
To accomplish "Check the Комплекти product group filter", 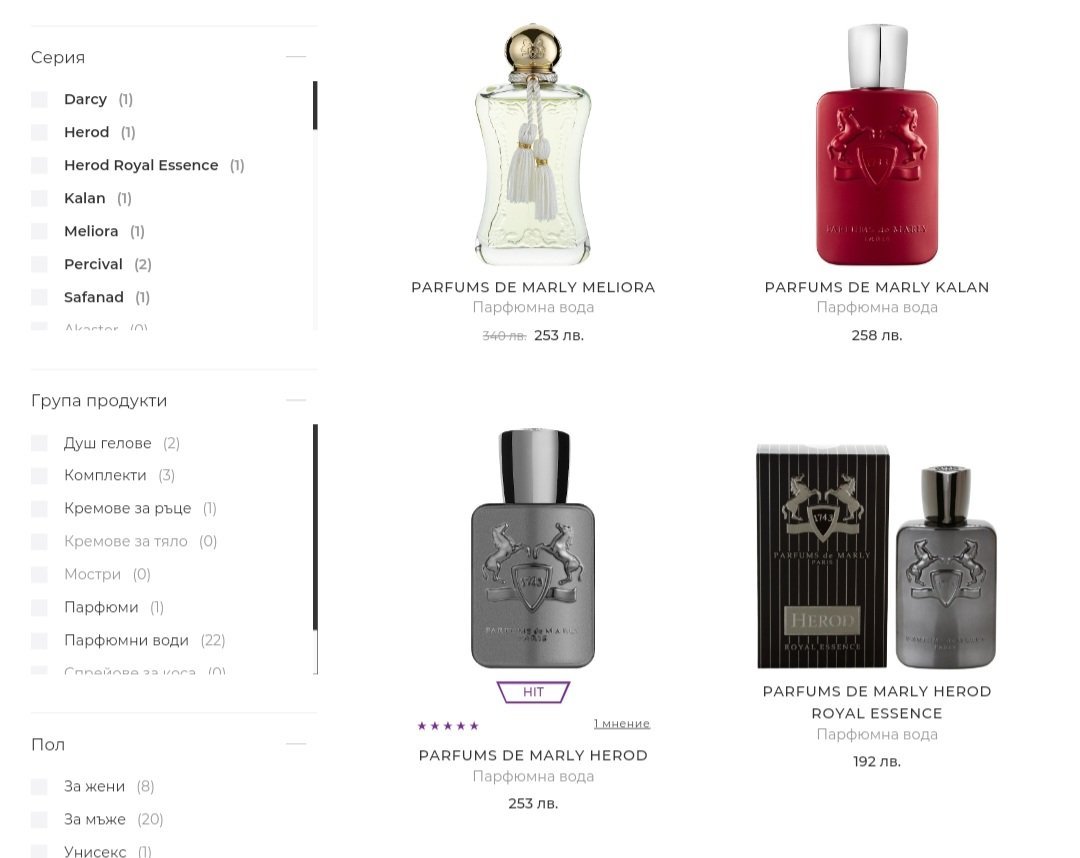I will (x=39, y=475).
